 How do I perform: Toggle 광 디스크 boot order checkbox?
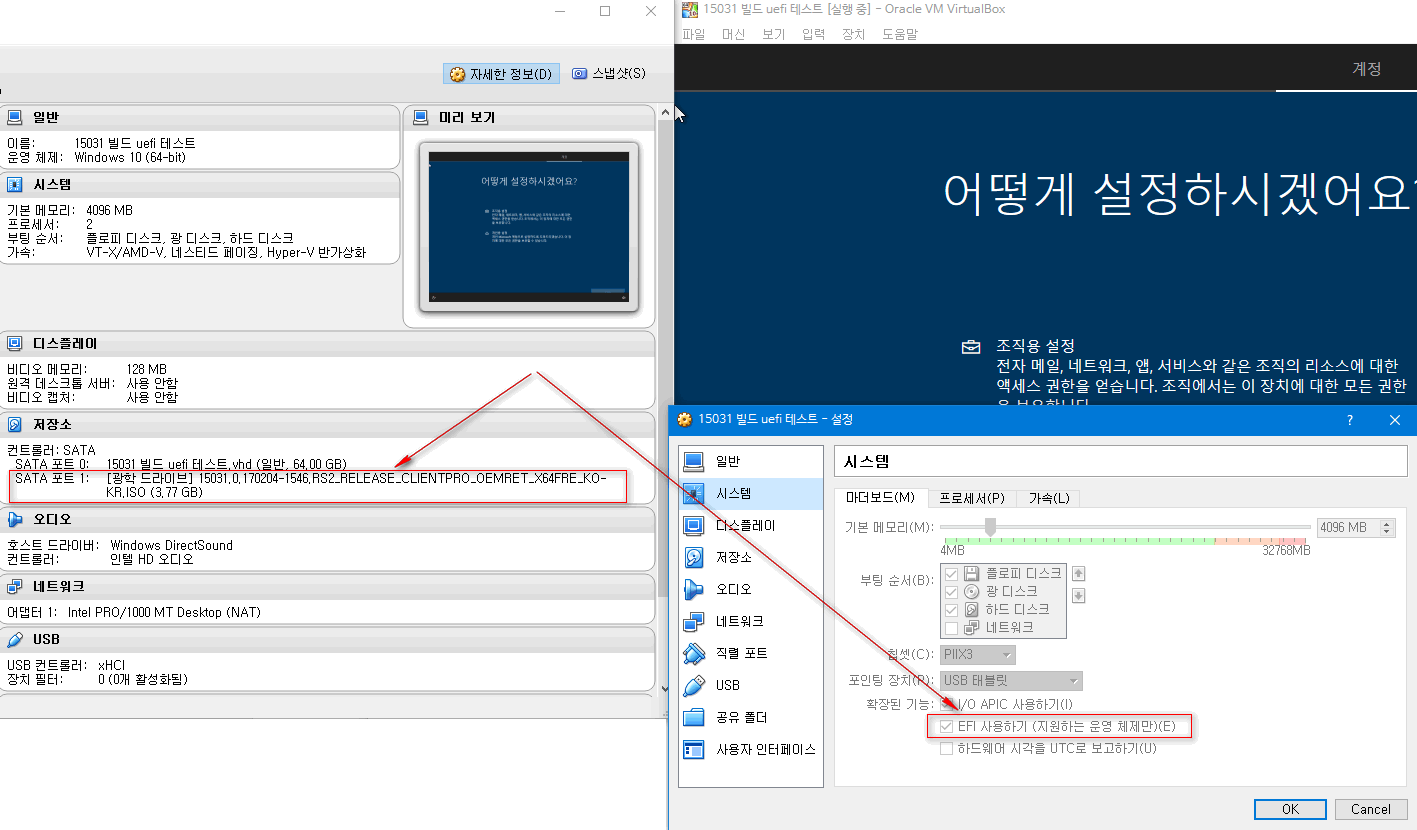tap(951, 592)
